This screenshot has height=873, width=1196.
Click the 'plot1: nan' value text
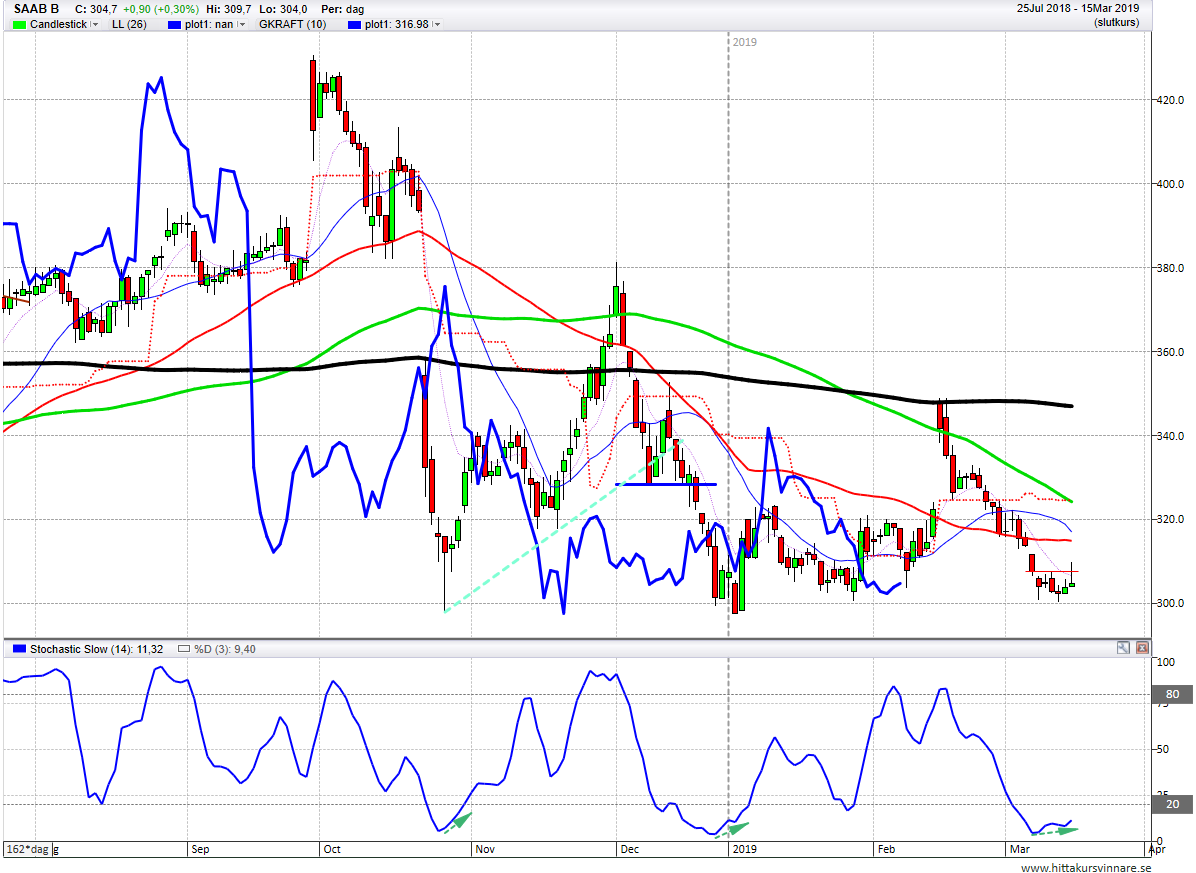click(x=209, y=24)
